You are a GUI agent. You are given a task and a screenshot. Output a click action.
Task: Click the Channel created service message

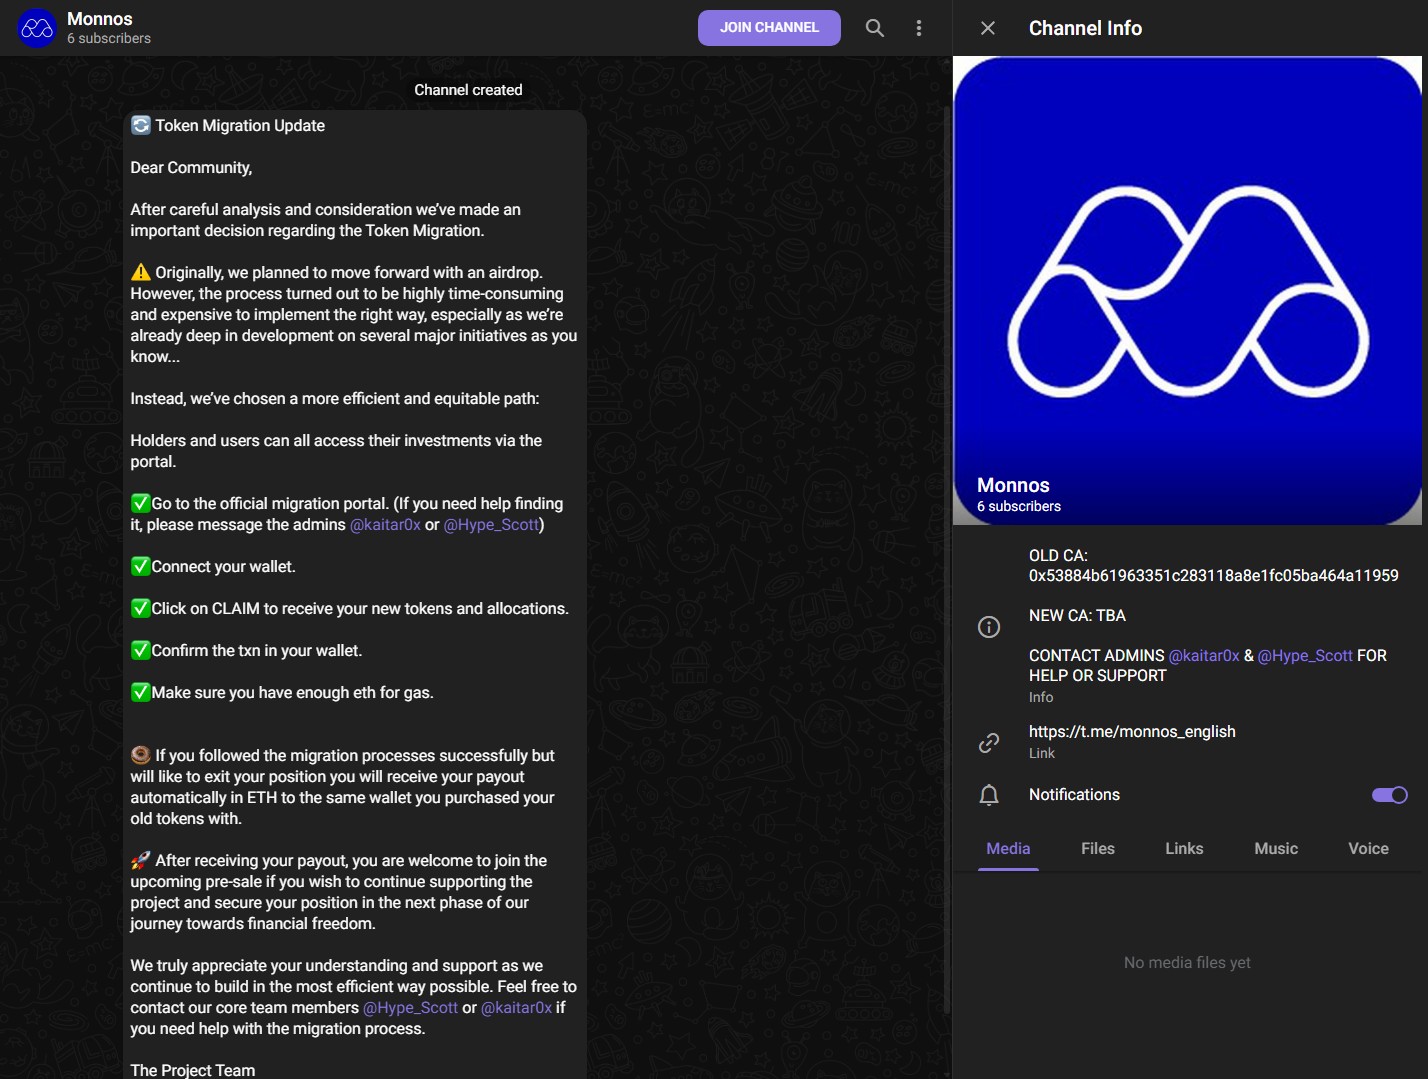[x=468, y=90]
